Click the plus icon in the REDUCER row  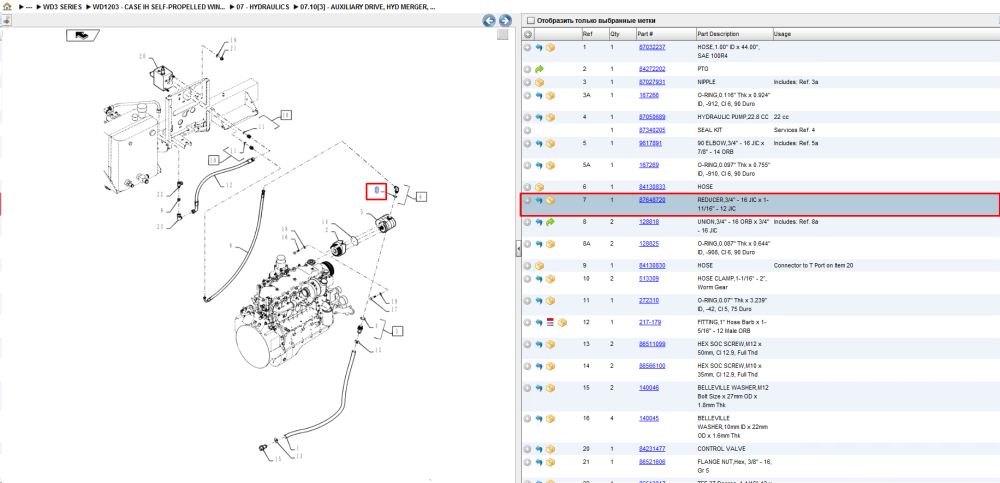pyautogui.click(x=527, y=200)
